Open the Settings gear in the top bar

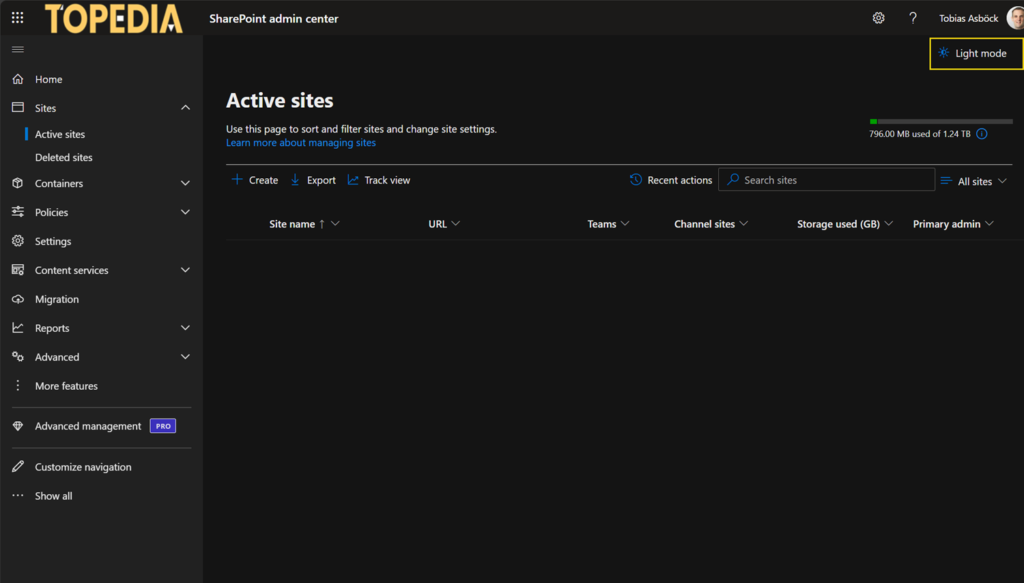(878, 18)
